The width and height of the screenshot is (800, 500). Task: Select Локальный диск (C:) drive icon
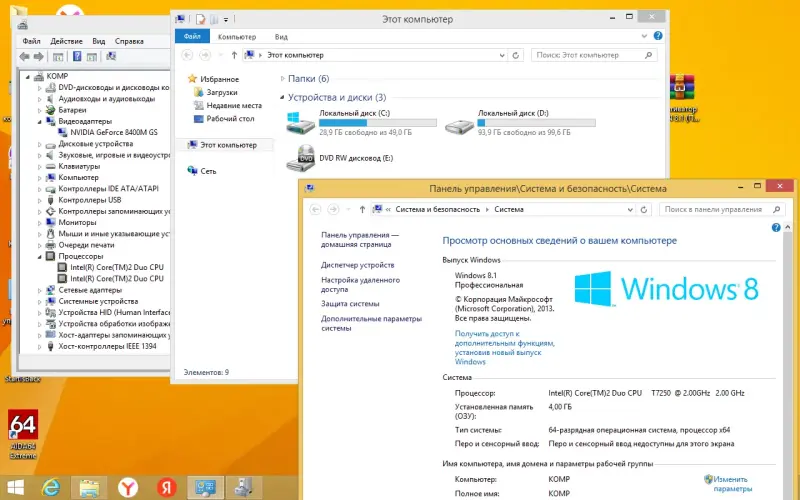pyautogui.click(x=301, y=123)
